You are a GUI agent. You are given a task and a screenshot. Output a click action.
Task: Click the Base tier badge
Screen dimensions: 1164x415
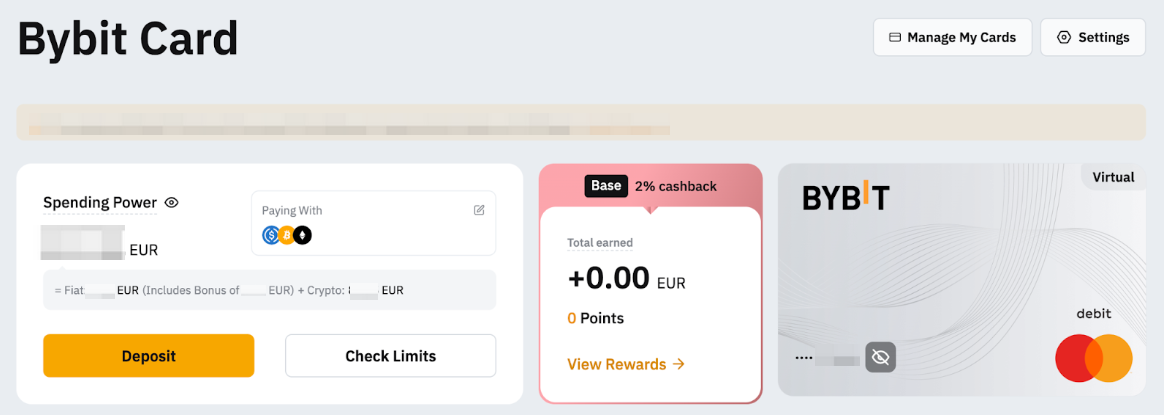(606, 186)
